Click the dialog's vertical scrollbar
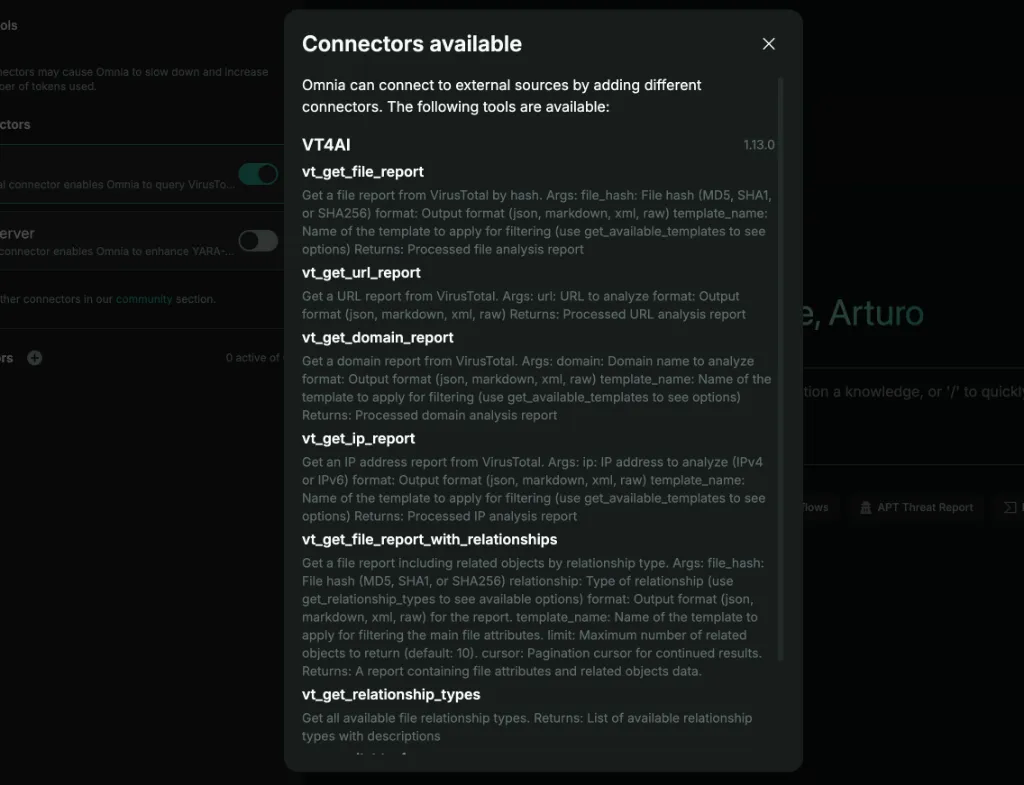 coord(780,369)
